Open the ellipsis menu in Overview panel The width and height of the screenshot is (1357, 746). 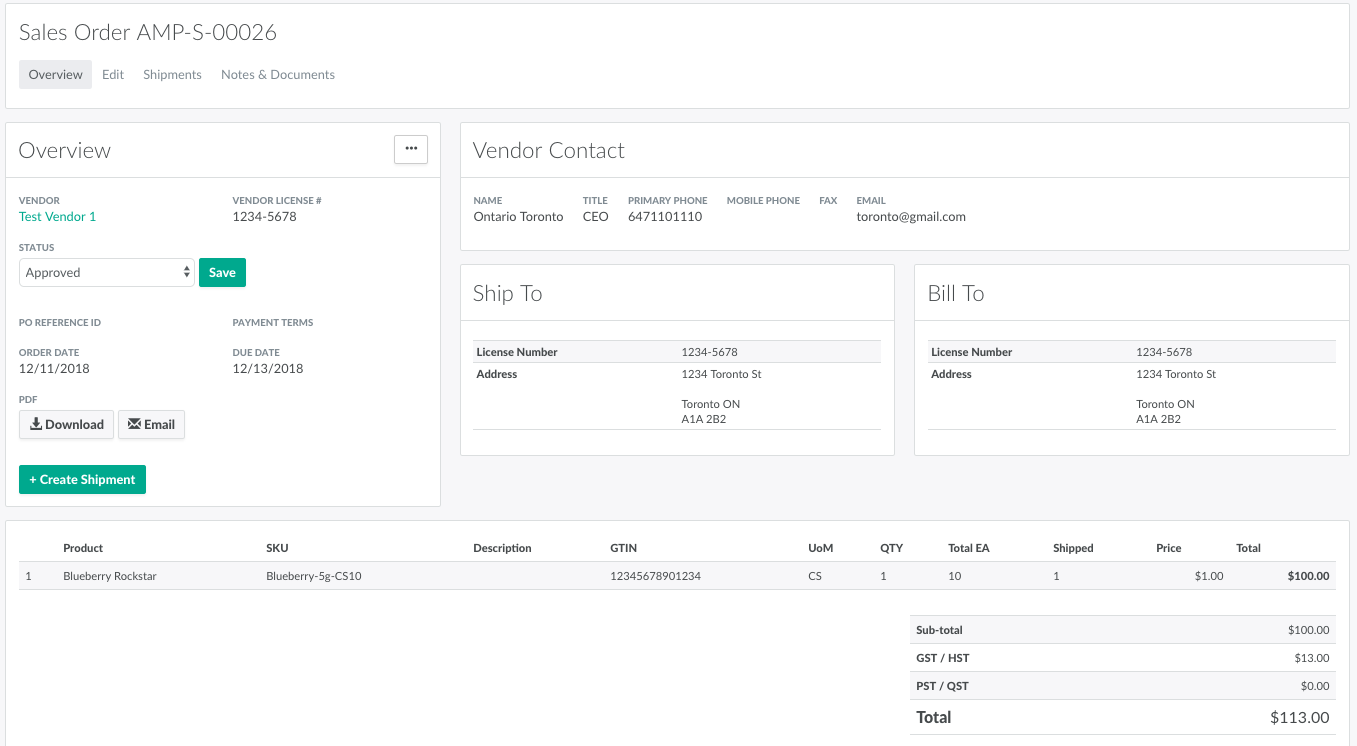coord(410,149)
